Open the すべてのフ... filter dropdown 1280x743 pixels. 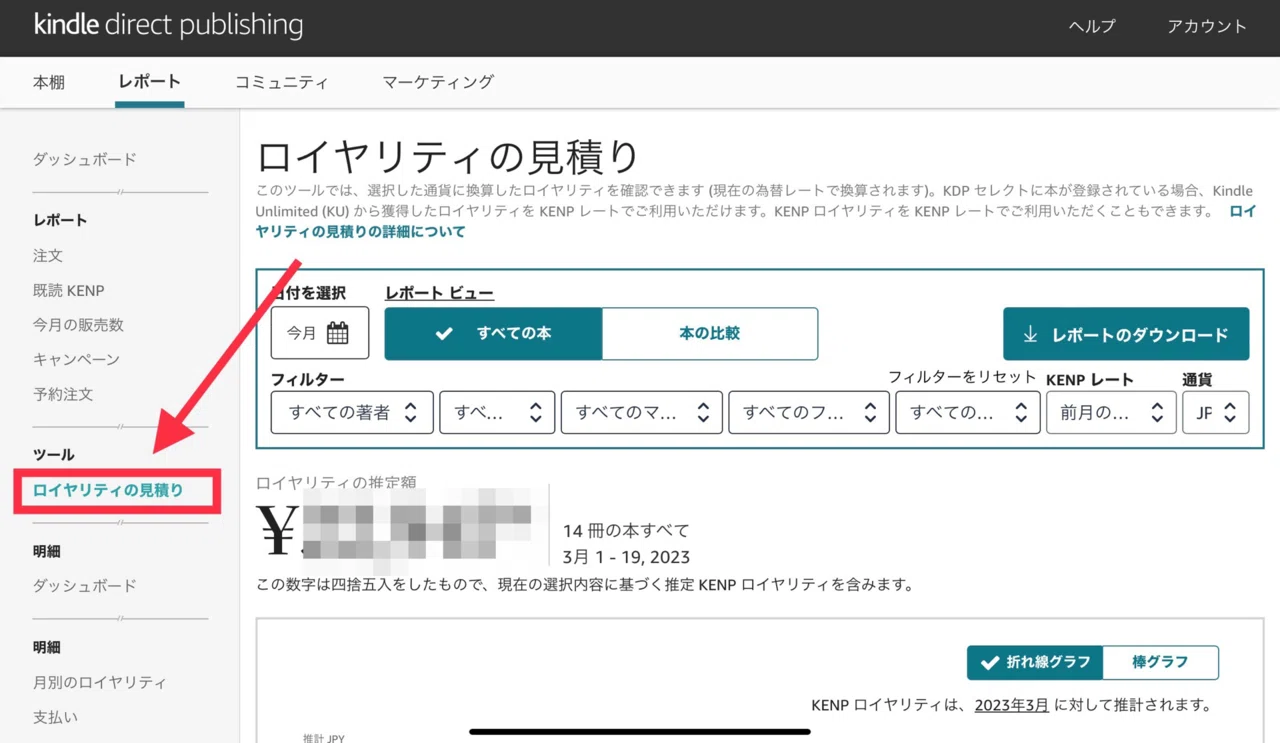point(809,412)
